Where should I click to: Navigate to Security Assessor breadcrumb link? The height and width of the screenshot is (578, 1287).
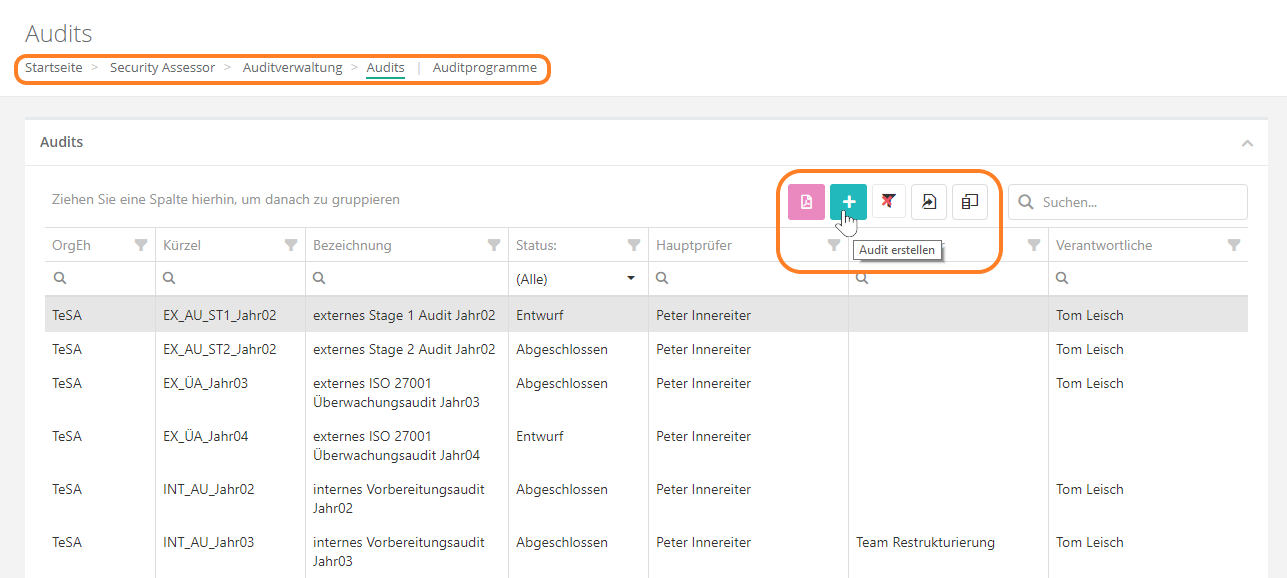click(x=162, y=68)
